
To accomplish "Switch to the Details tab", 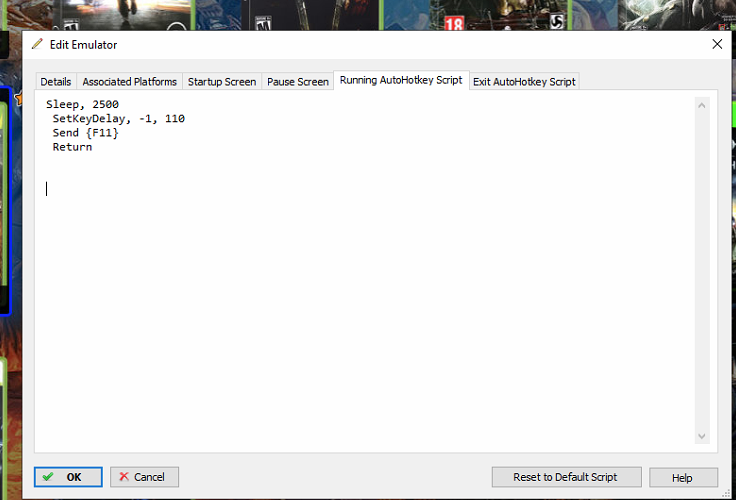I will [x=56, y=82].
